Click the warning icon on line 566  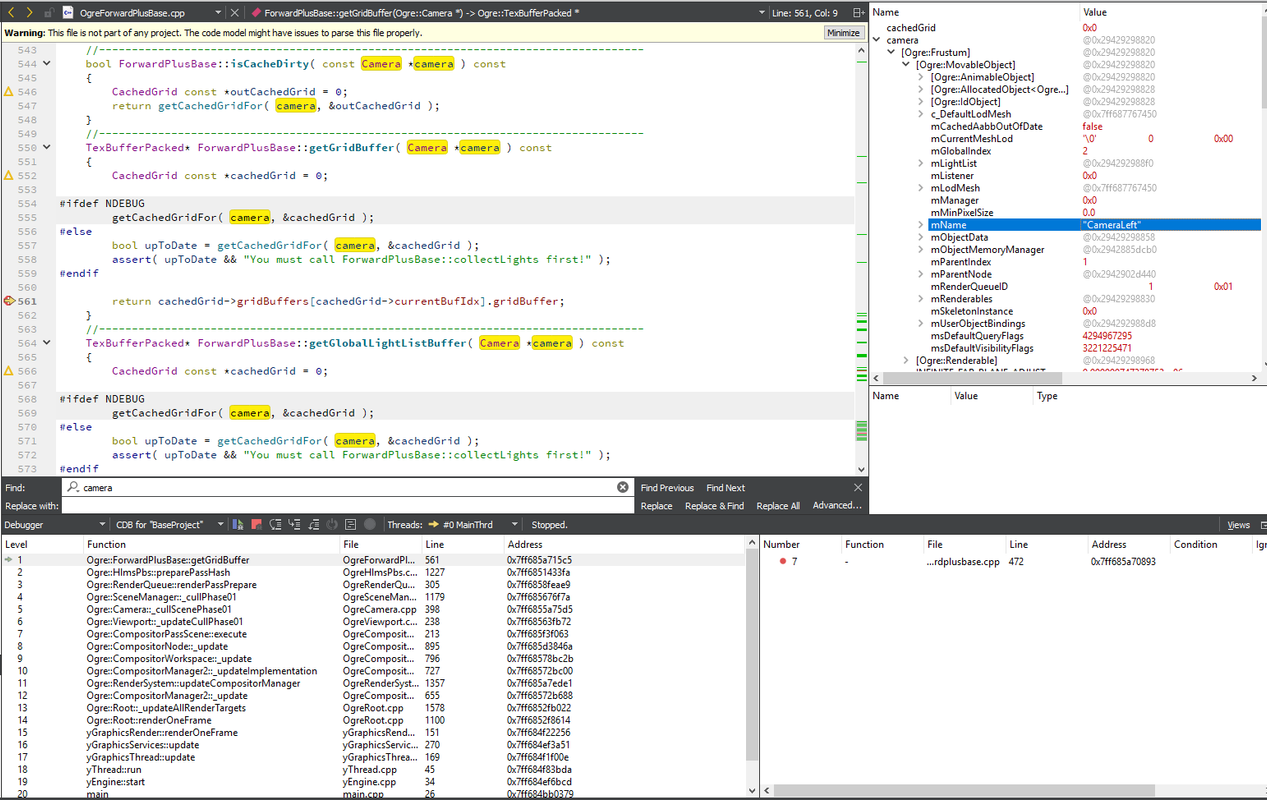9,371
